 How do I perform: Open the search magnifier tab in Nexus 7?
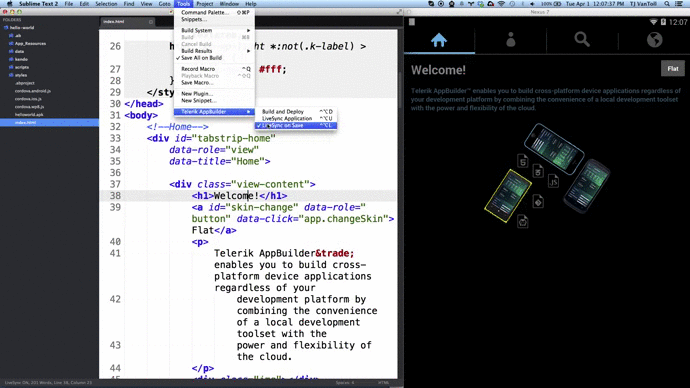582,40
